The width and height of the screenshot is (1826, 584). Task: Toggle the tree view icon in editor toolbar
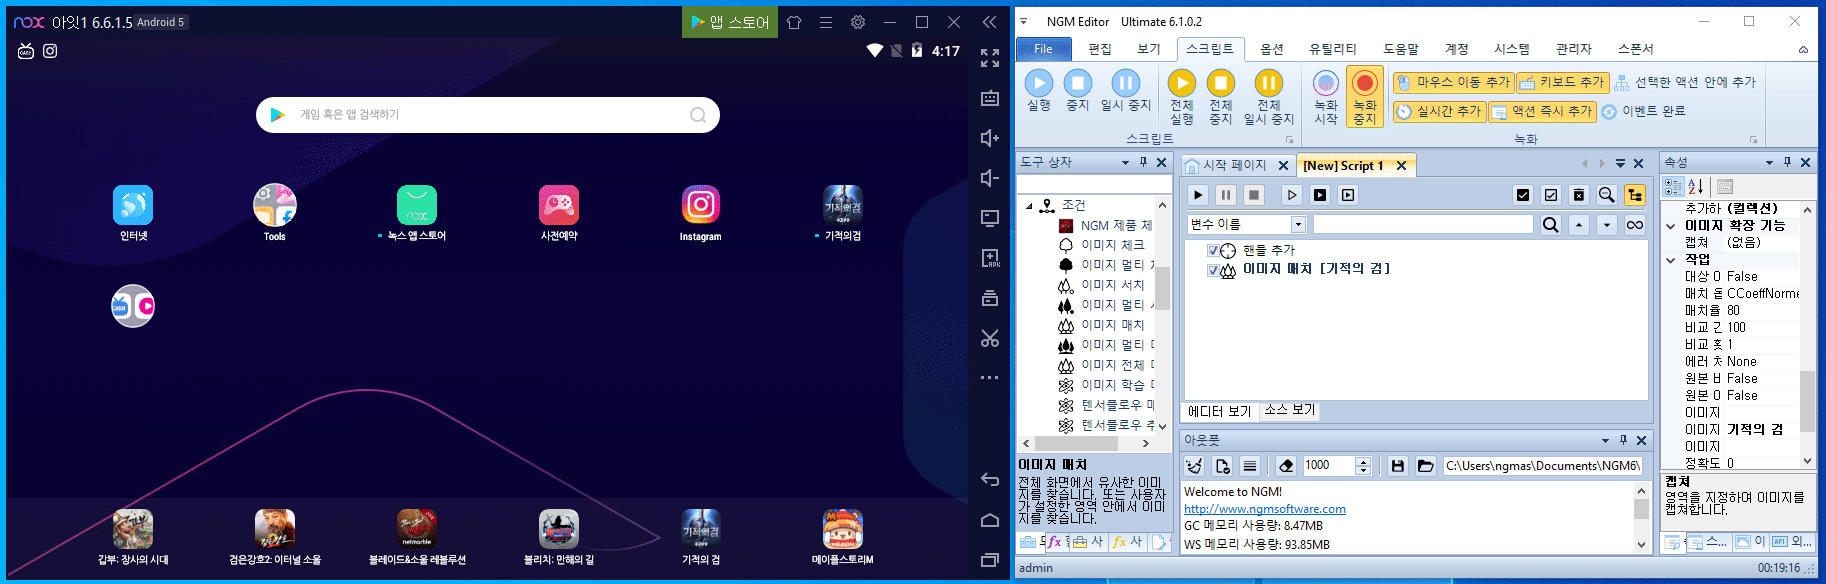1635,195
